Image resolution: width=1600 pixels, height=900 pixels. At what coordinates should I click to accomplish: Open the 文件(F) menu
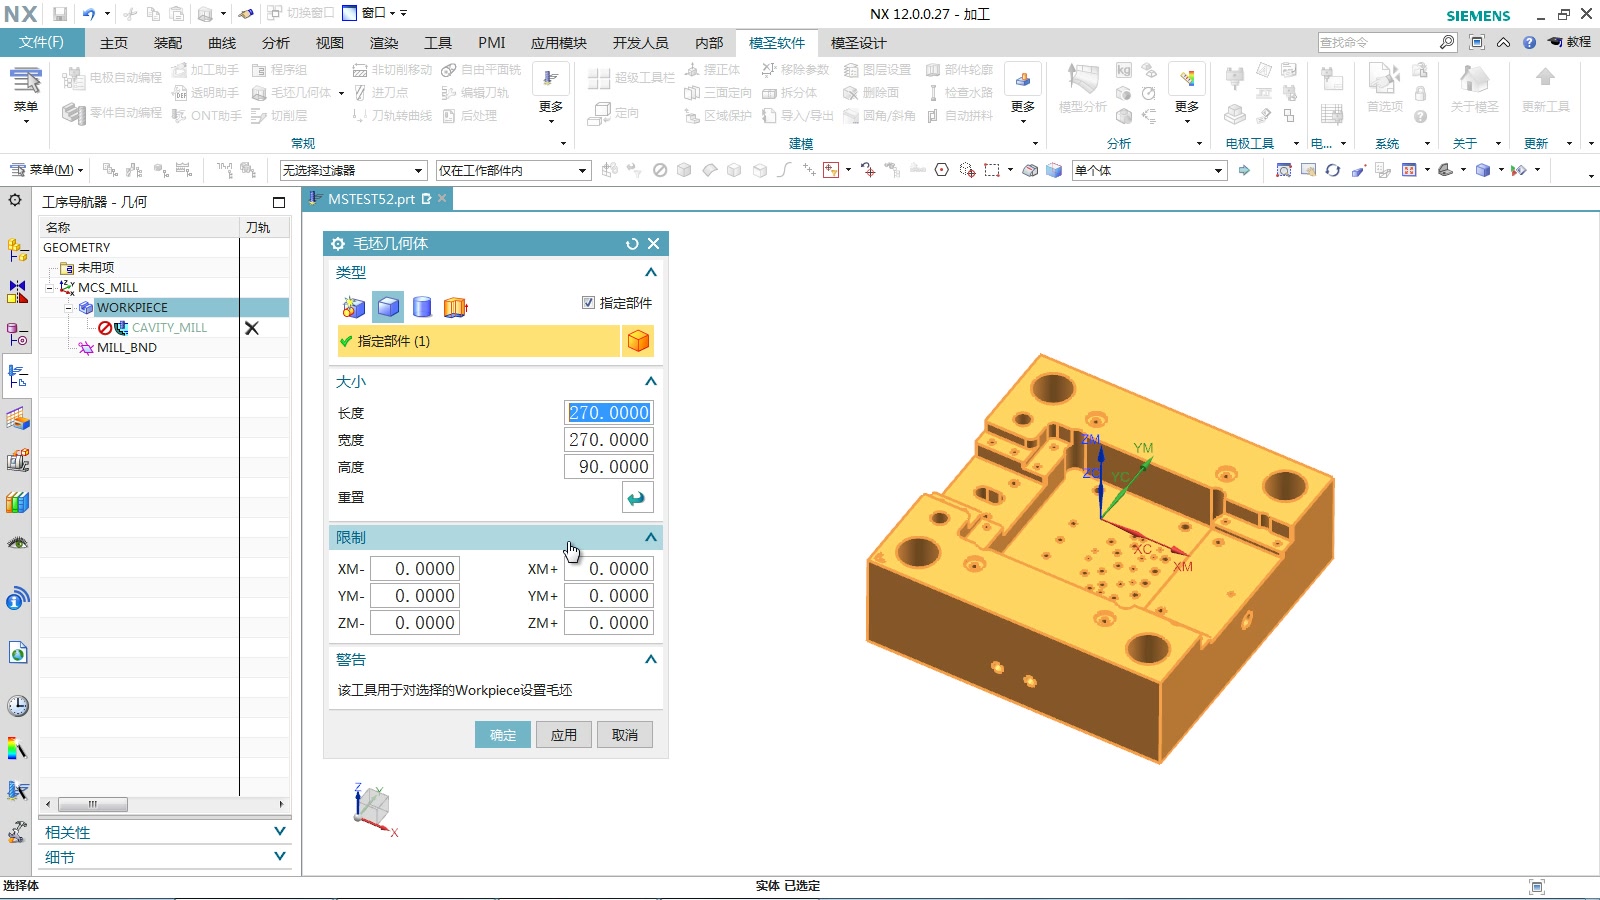(41, 42)
